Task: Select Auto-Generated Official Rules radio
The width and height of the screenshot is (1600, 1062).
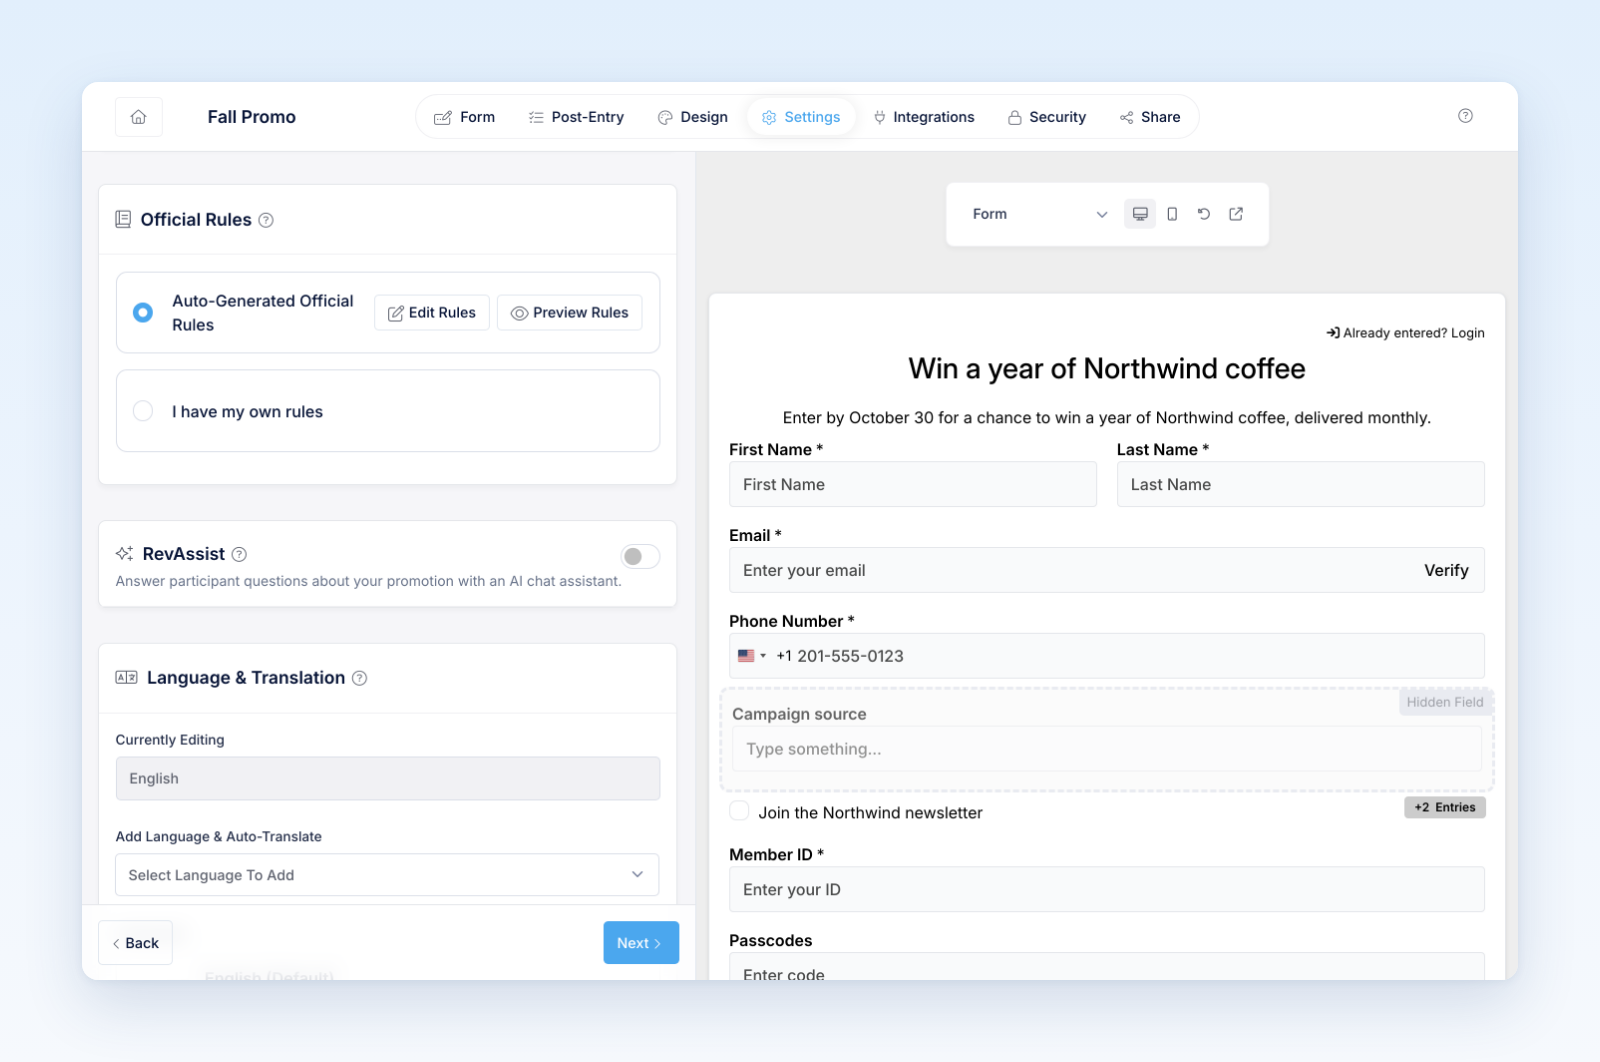Action: pos(143,313)
